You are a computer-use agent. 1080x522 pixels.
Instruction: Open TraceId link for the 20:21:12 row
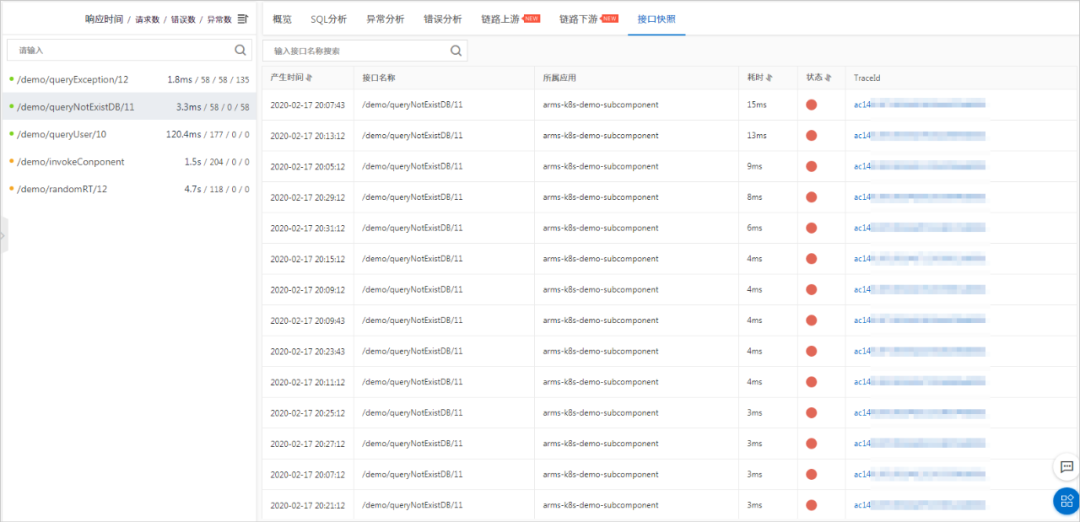tap(920, 505)
